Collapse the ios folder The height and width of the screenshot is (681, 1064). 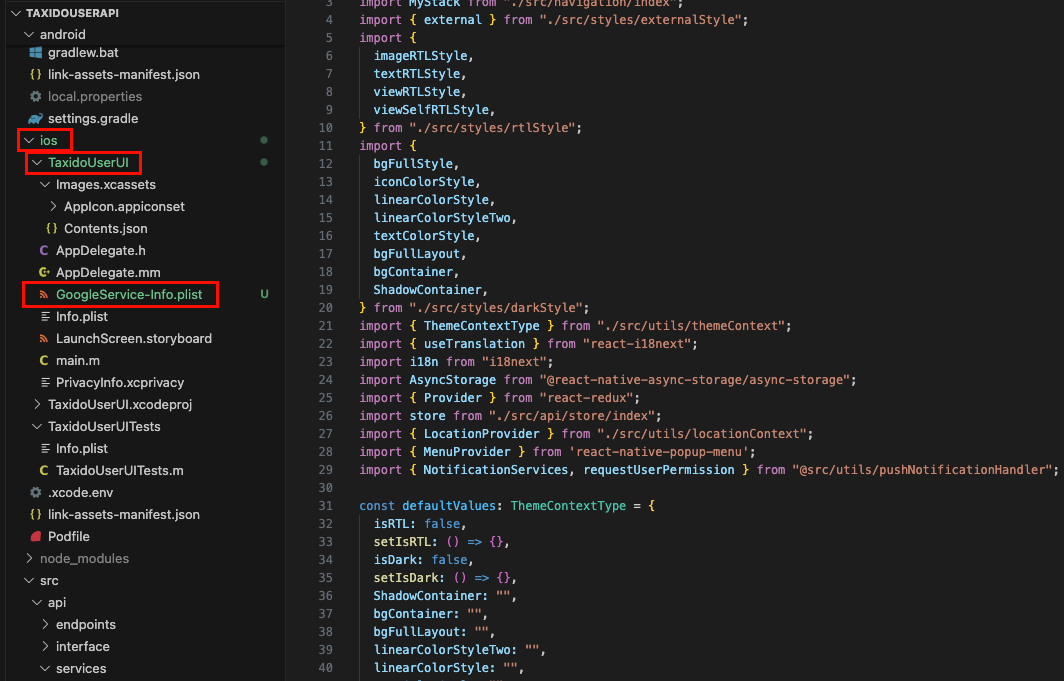29,141
